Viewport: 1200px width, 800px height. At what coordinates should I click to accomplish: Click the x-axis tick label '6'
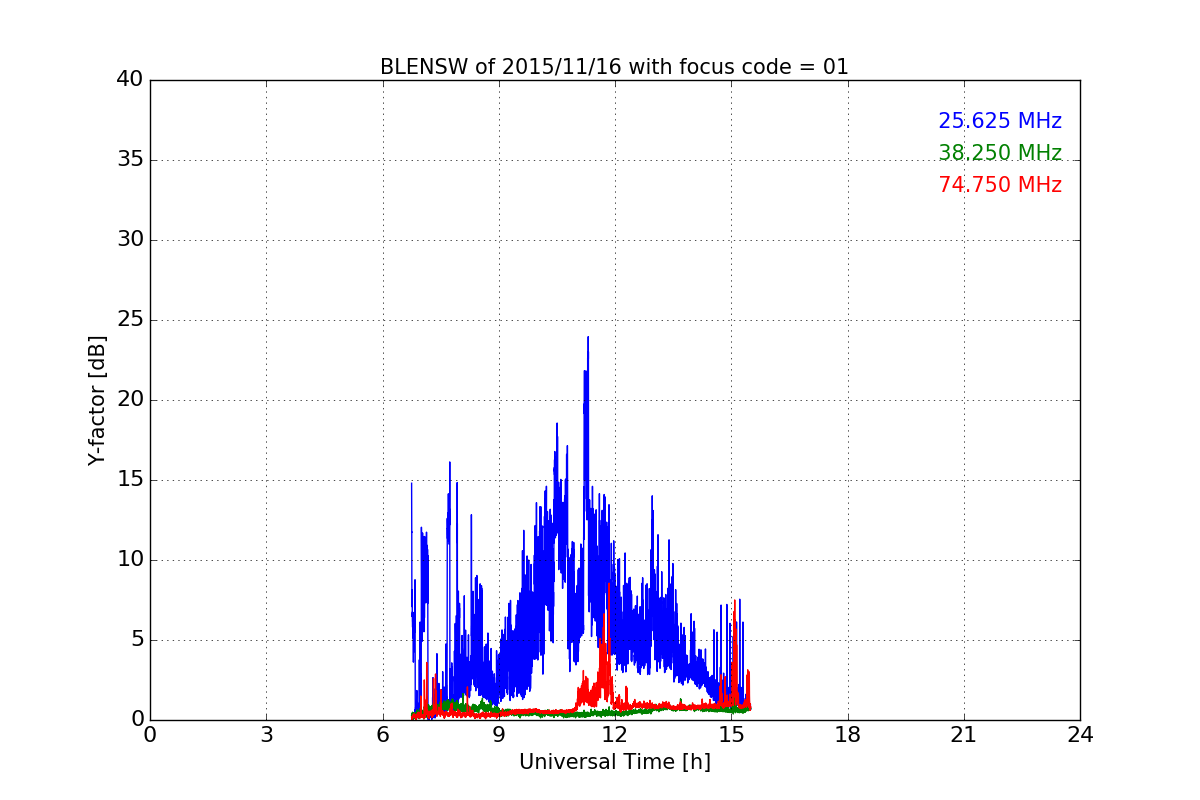pyautogui.click(x=383, y=734)
